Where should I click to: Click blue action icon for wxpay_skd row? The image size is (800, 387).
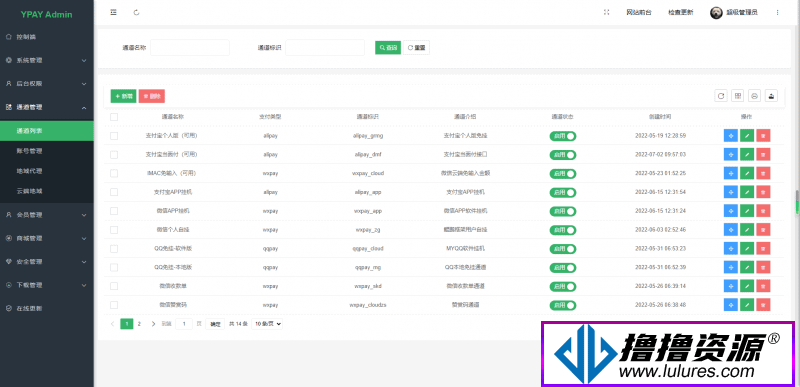tap(731, 286)
